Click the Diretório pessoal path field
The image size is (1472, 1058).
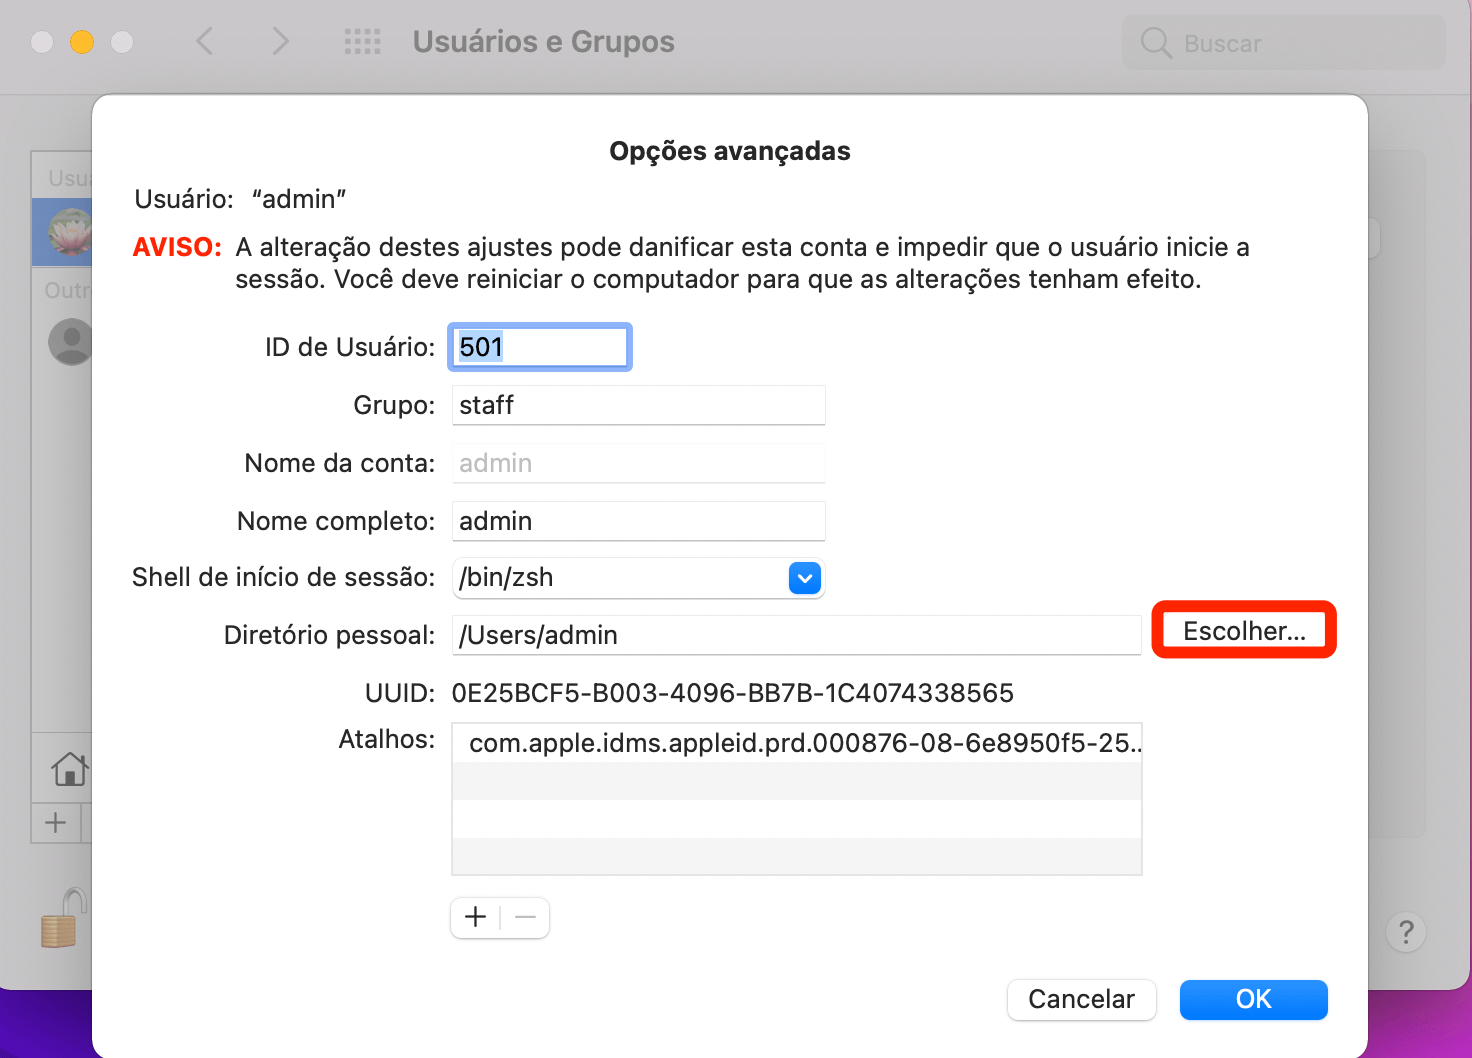coord(796,635)
